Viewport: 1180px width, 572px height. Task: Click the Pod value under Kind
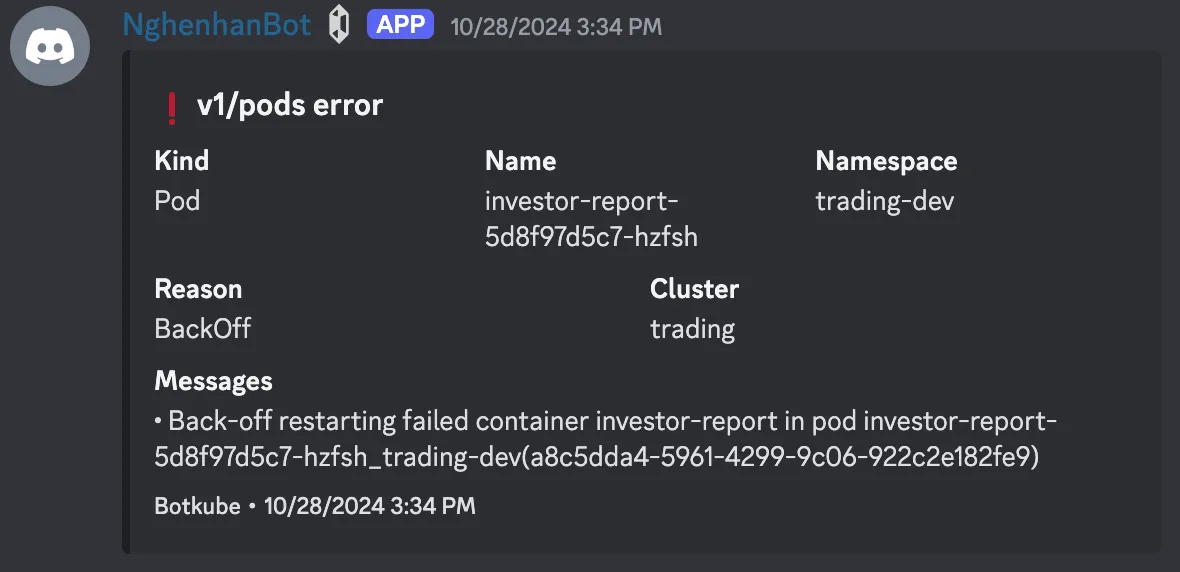[177, 201]
